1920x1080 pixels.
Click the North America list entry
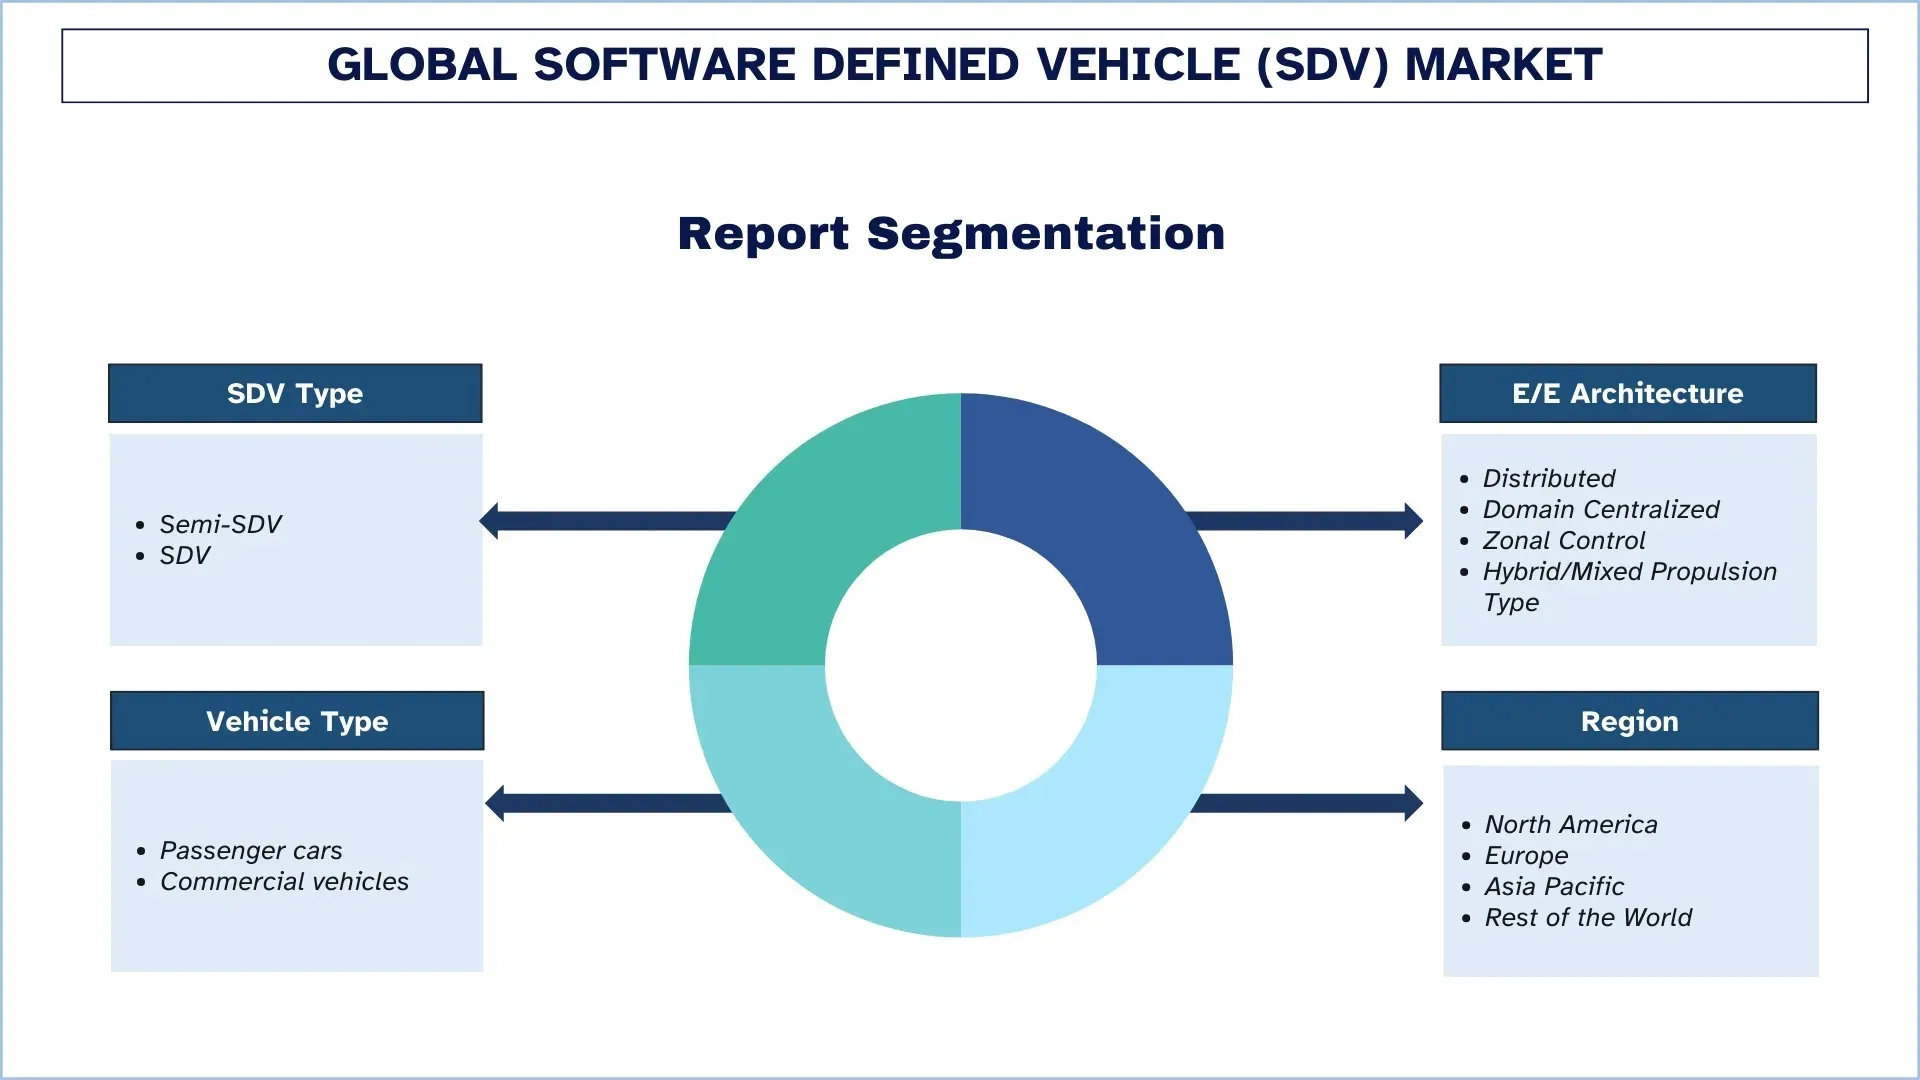click(x=1571, y=824)
